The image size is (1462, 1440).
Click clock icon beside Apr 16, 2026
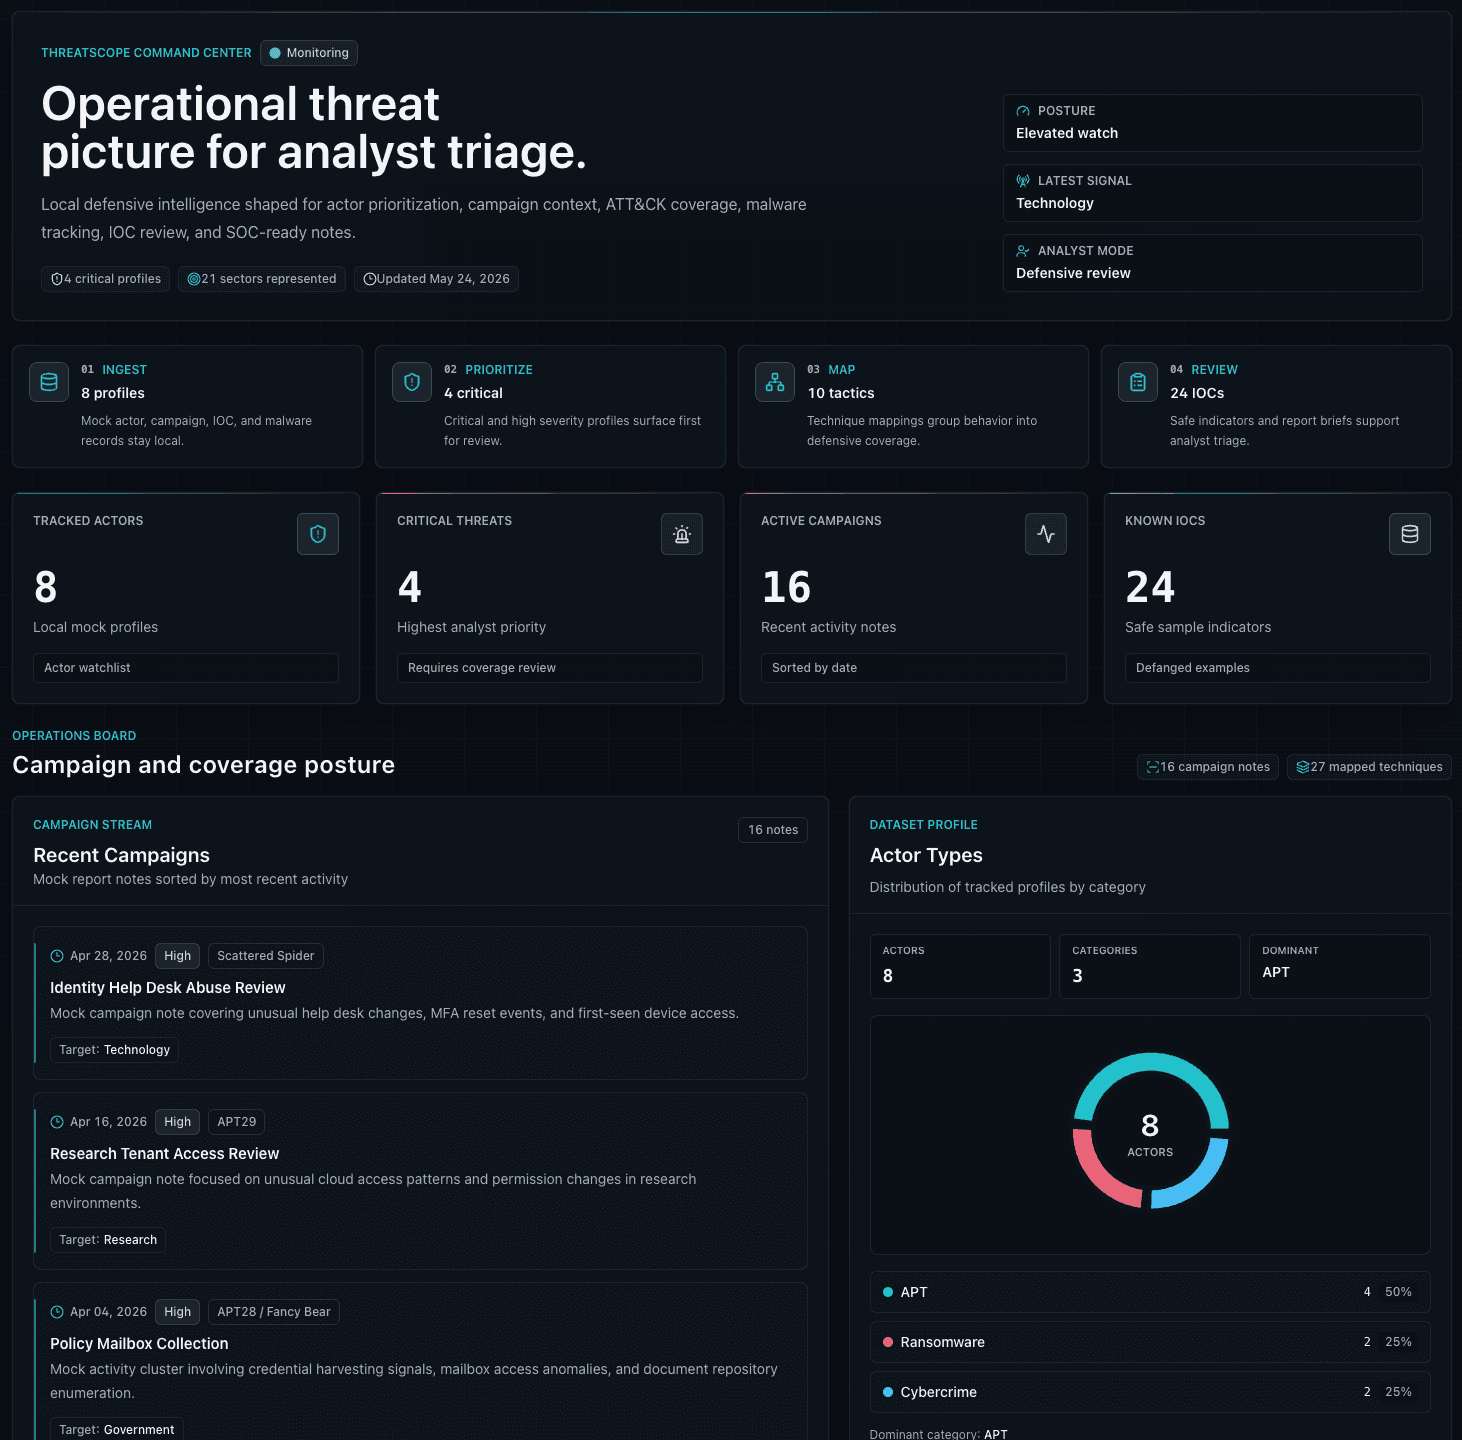point(57,1122)
